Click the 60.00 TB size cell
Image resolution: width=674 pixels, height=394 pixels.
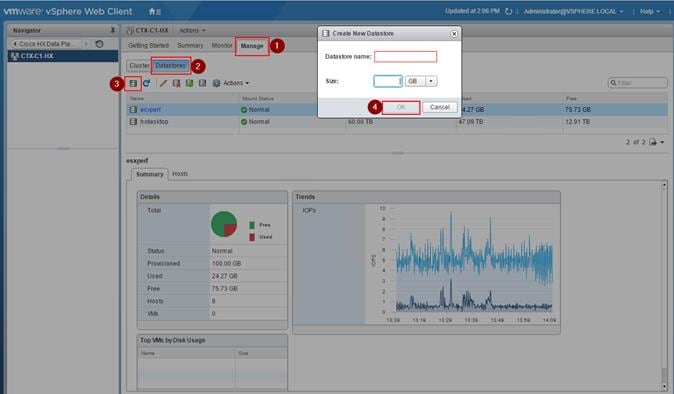click(x=361, y=122)
